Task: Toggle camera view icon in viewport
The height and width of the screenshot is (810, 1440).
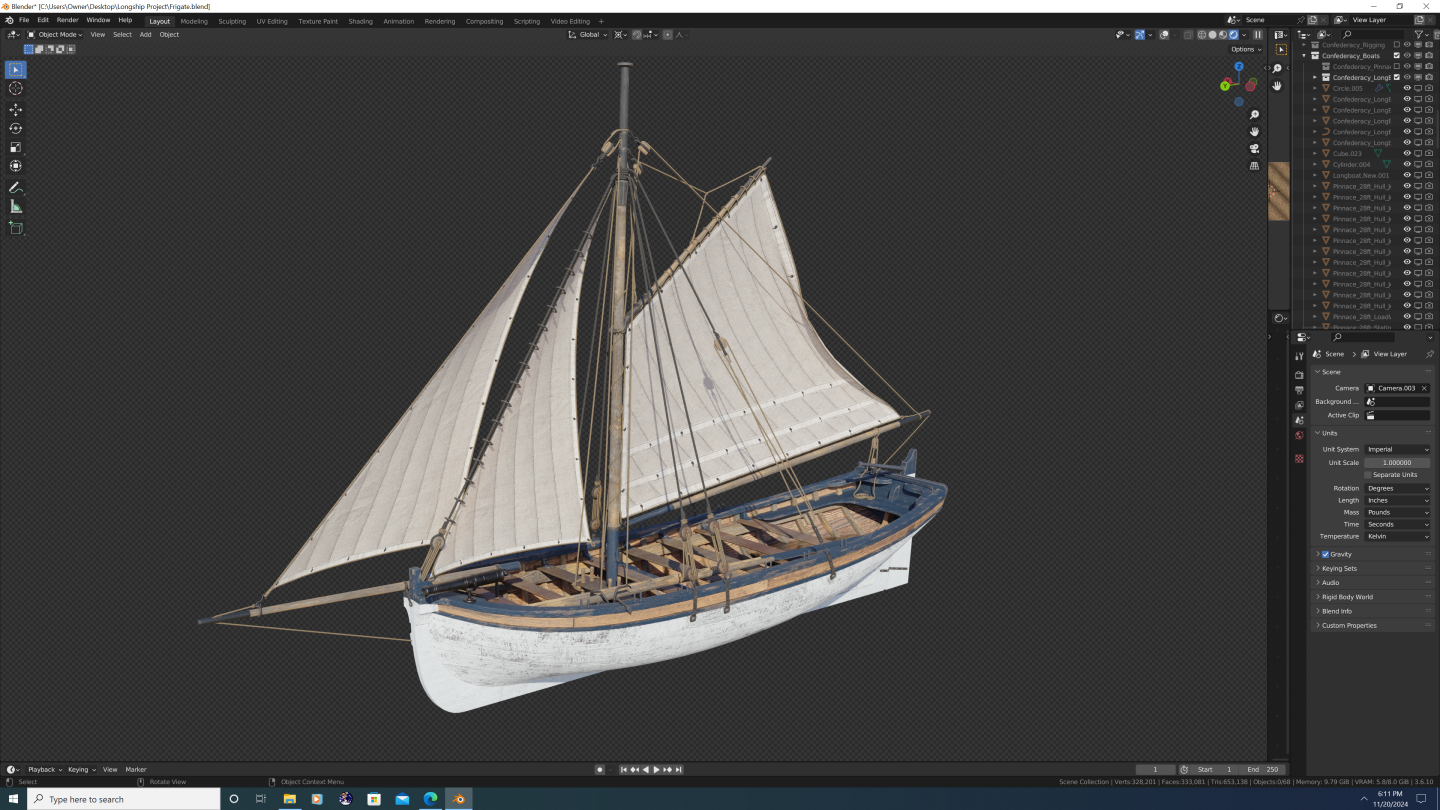Action: click(1254, 149)
